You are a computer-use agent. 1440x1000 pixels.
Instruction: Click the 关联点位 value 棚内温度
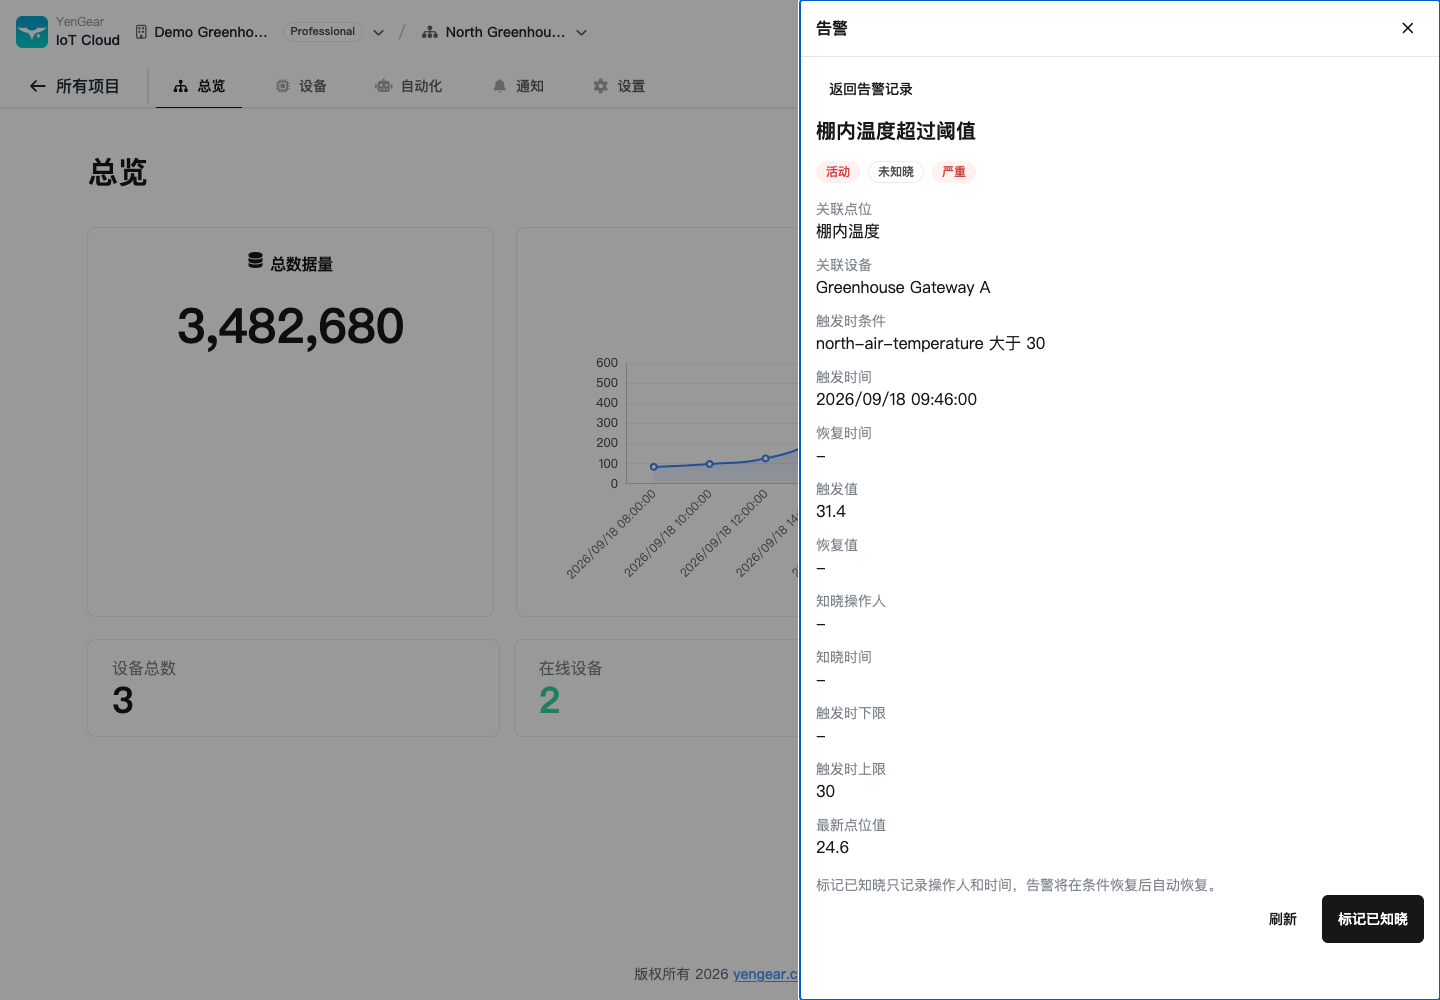[x=848, y=231]
